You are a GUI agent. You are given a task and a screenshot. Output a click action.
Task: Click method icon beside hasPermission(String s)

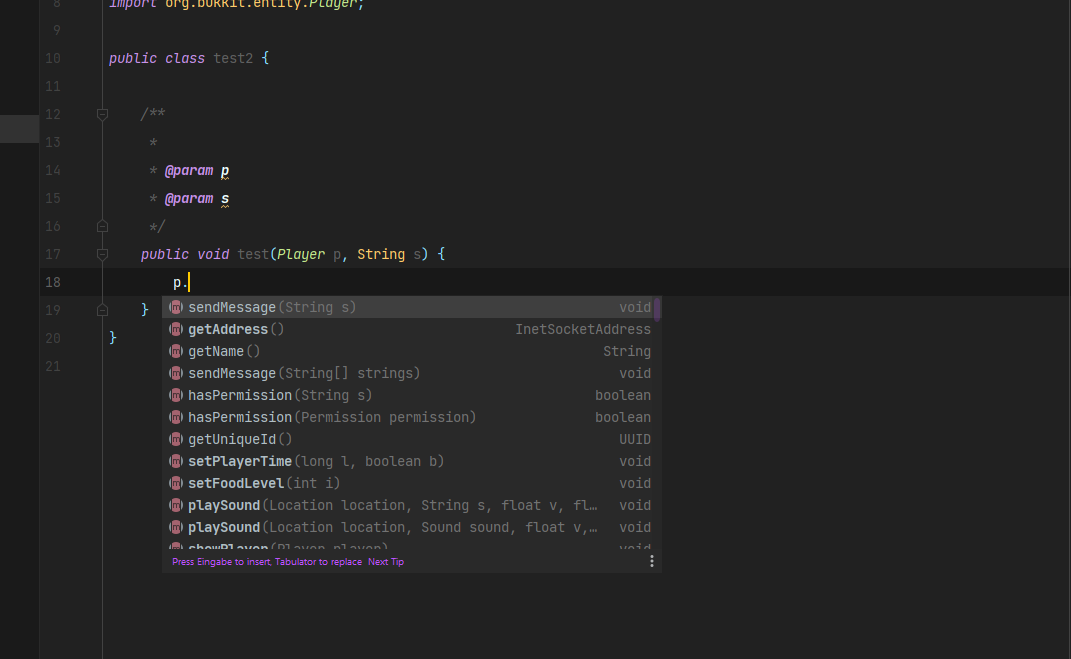tap(176, 395)
